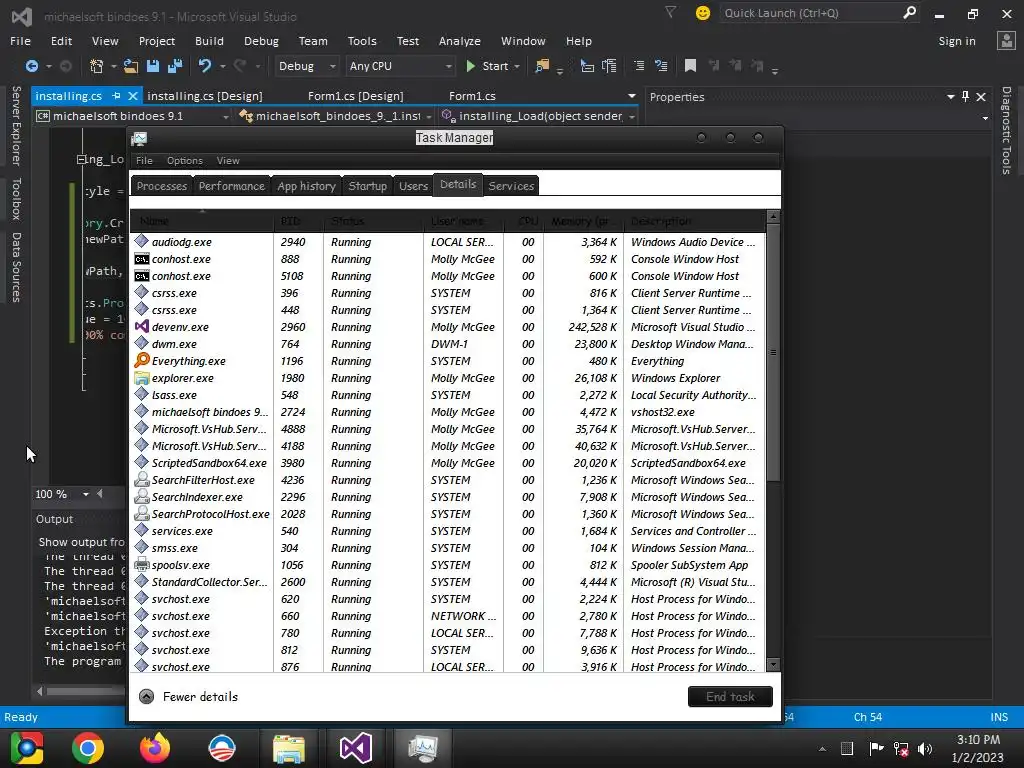Image resolution: width=1024 pixels, height=768 pixels.
Task: Select the devenv.exe process row
Action: click(x=447, y=327)
